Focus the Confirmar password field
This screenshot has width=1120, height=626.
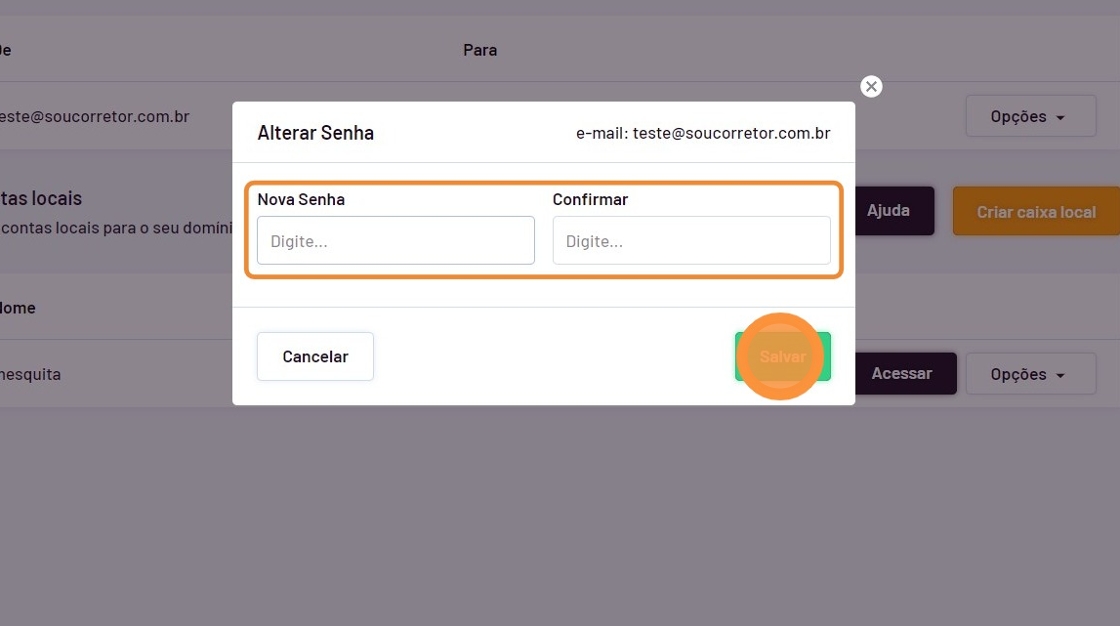click(691, 241)
